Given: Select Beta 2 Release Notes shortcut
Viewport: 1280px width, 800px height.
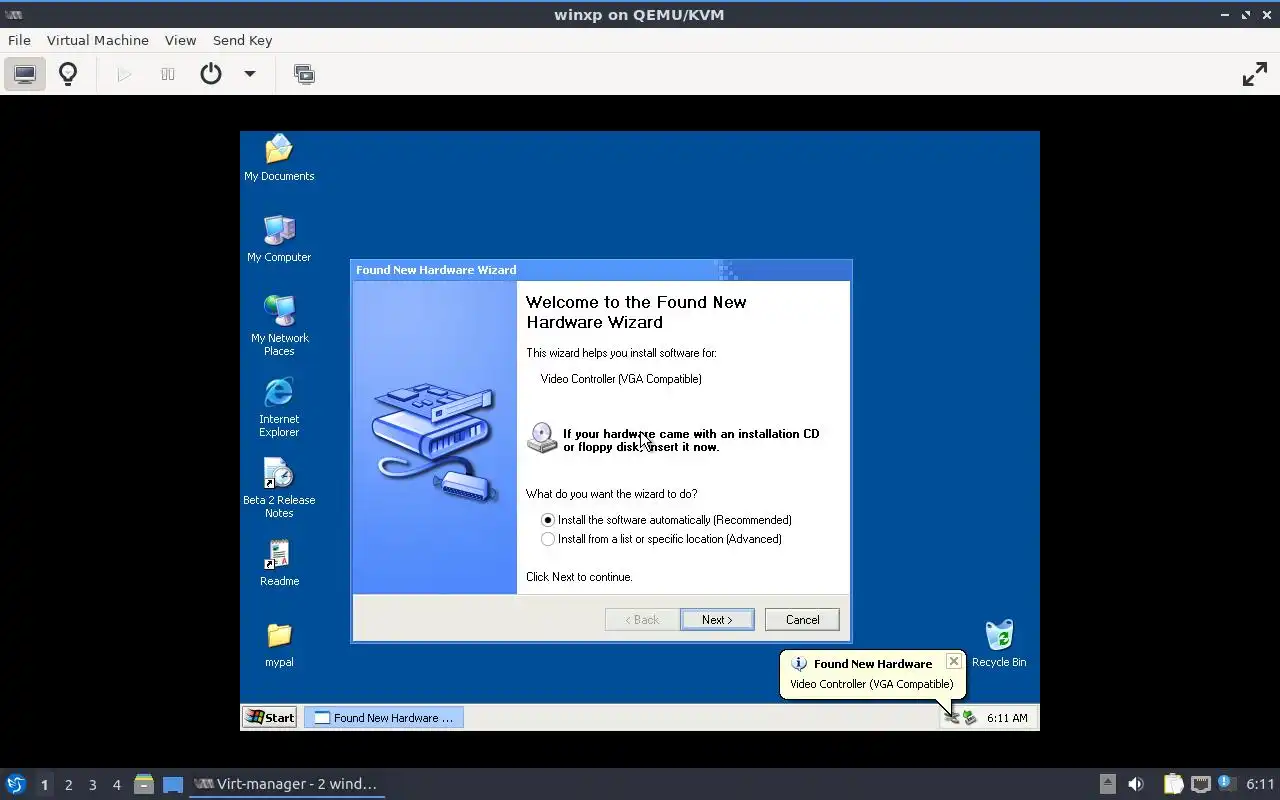Looking at the screenshot, I should coord(279,488).
